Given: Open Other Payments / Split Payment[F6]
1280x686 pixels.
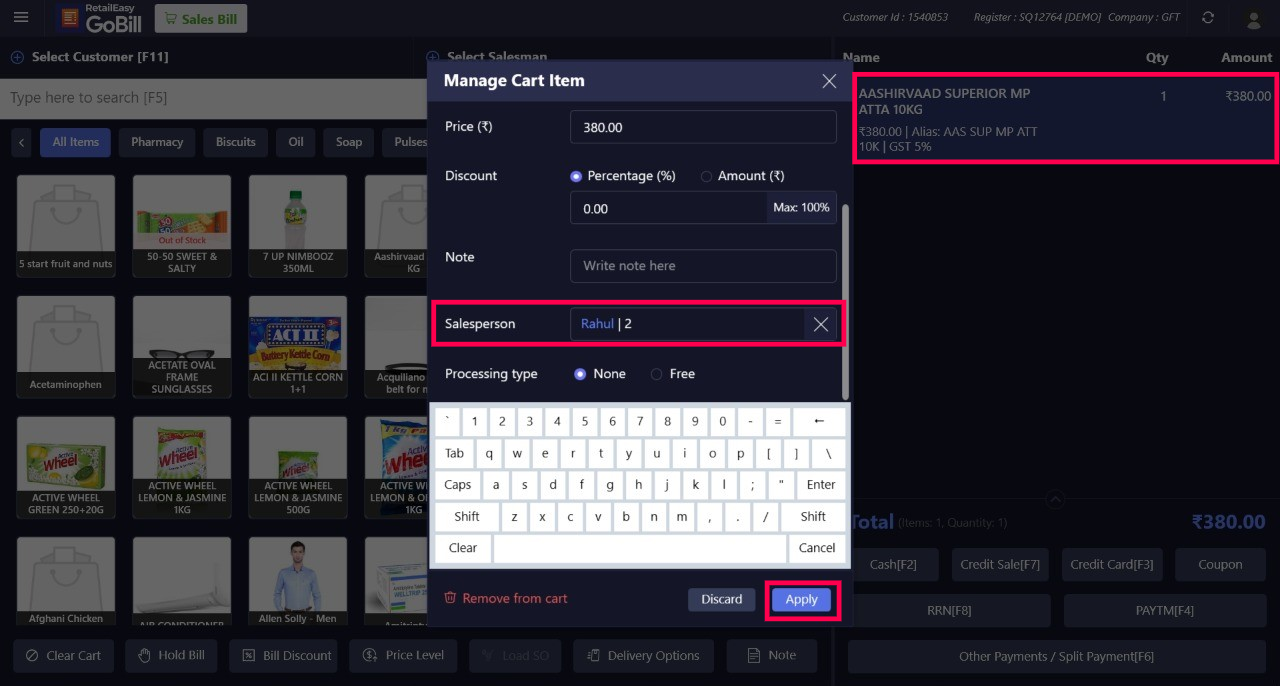Looking at the screenshot, I should pos(1057,656).
